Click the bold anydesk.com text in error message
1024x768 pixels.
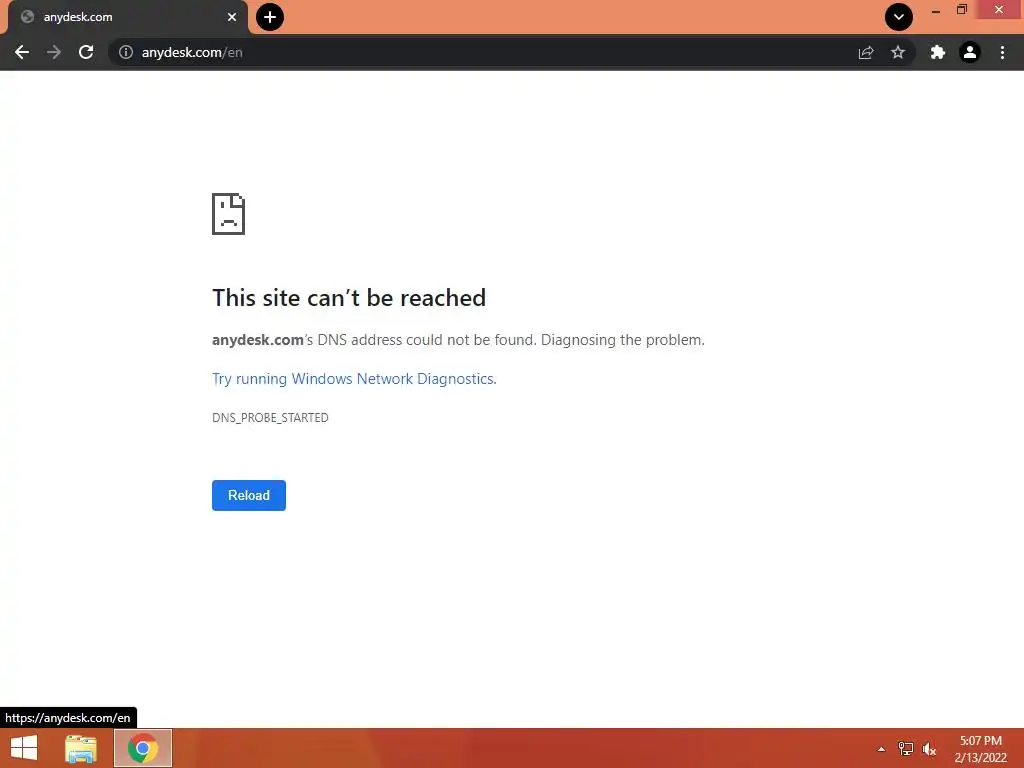coord(258,340)
